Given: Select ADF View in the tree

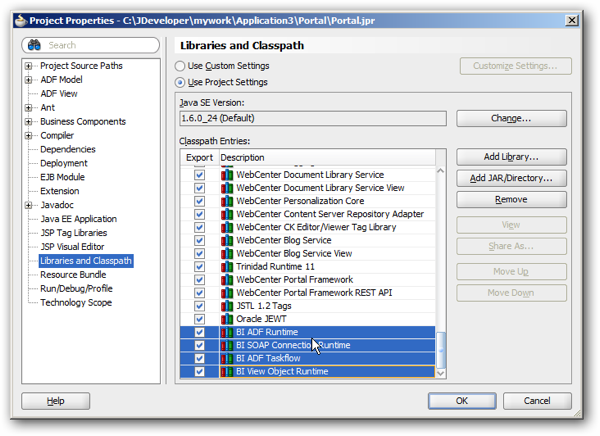Looking at the screenshot, I should coord(59,94).
